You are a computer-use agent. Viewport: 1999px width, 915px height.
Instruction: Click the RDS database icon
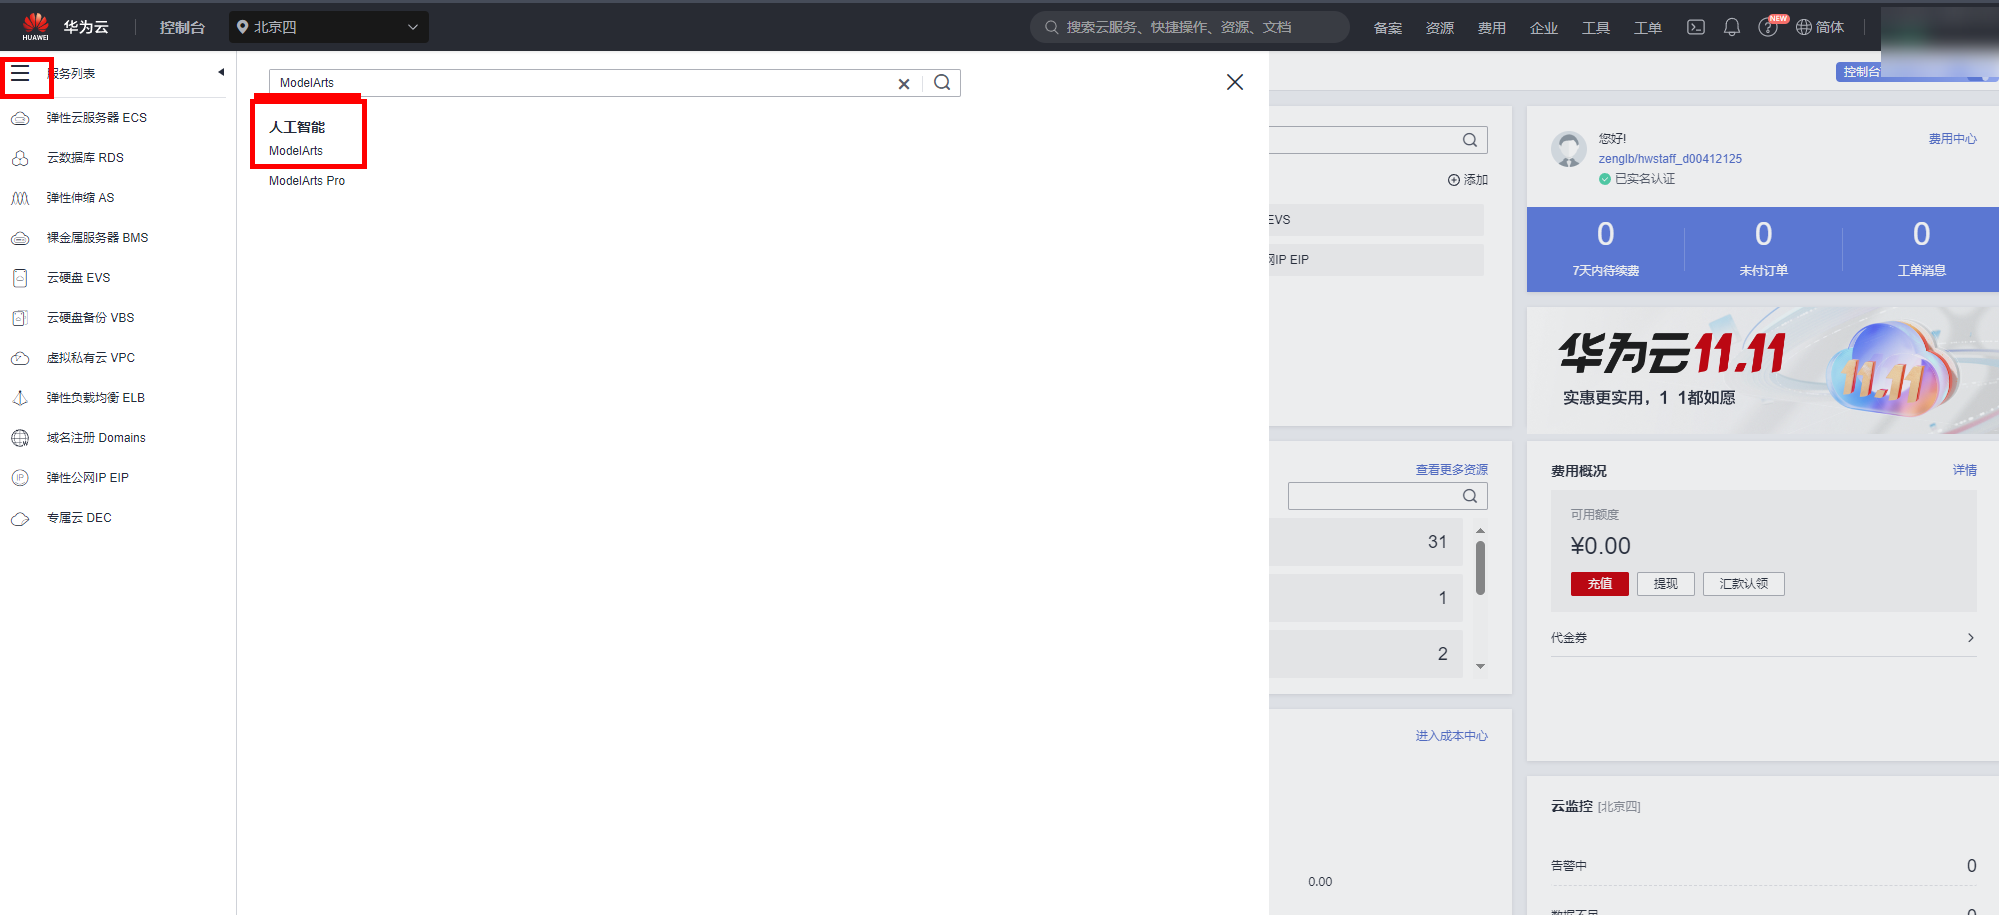[x=20, y=158]
